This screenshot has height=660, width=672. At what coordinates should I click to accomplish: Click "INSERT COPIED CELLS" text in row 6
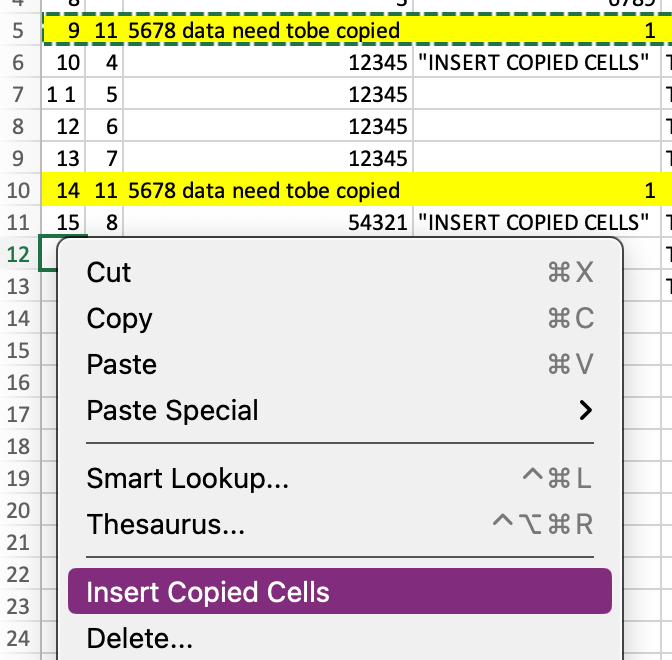[x=535, y=63]
